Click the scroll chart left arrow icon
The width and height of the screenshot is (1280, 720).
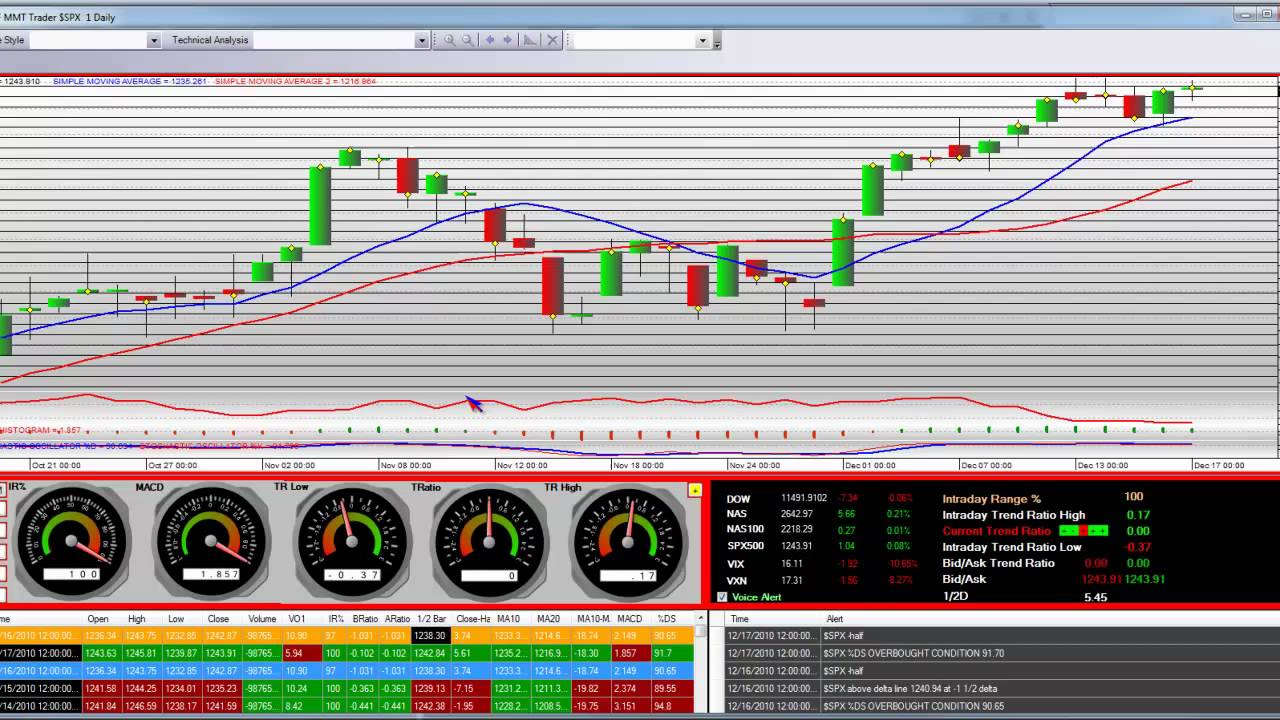(490, 40)
